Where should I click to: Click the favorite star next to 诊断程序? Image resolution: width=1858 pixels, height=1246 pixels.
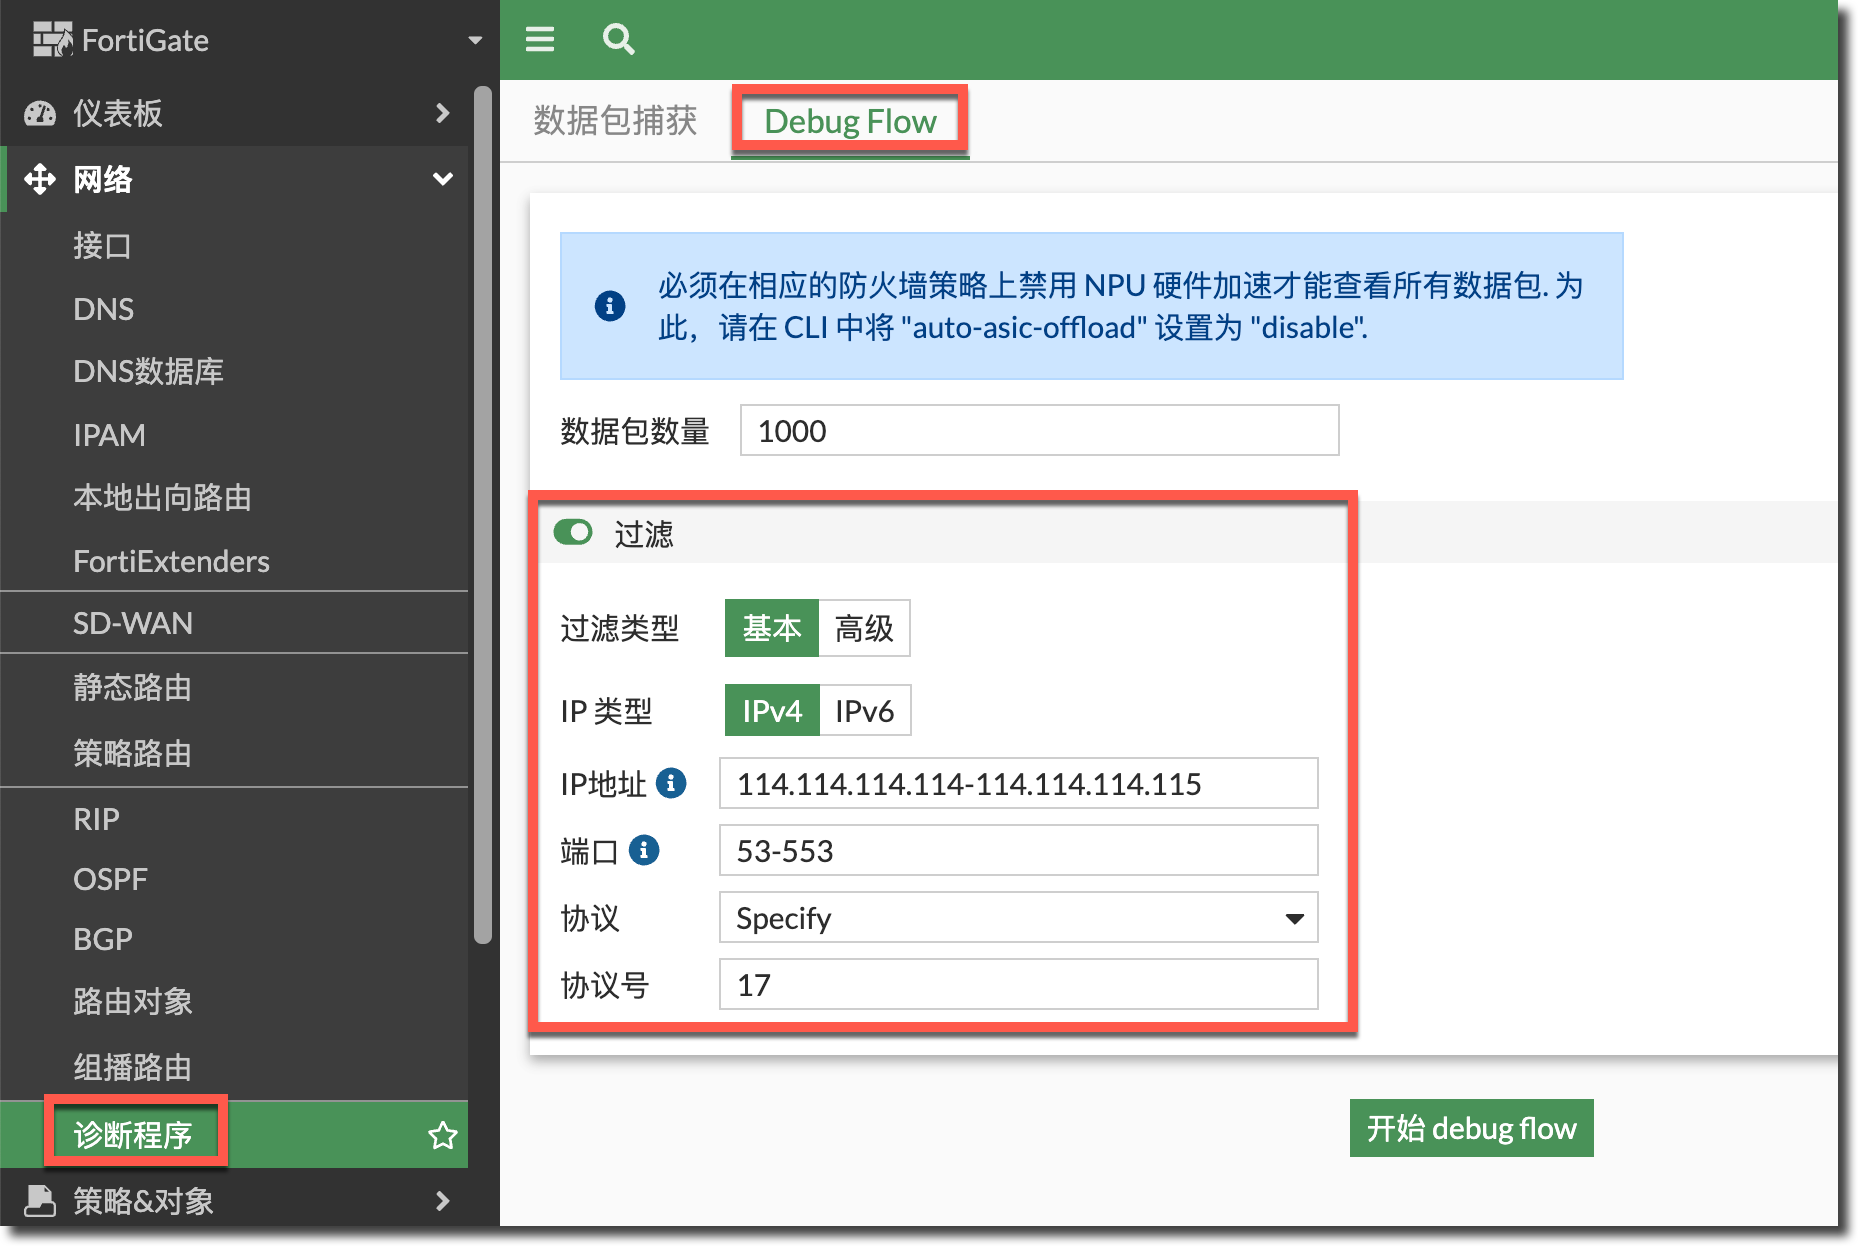(x=442, y=1135)
